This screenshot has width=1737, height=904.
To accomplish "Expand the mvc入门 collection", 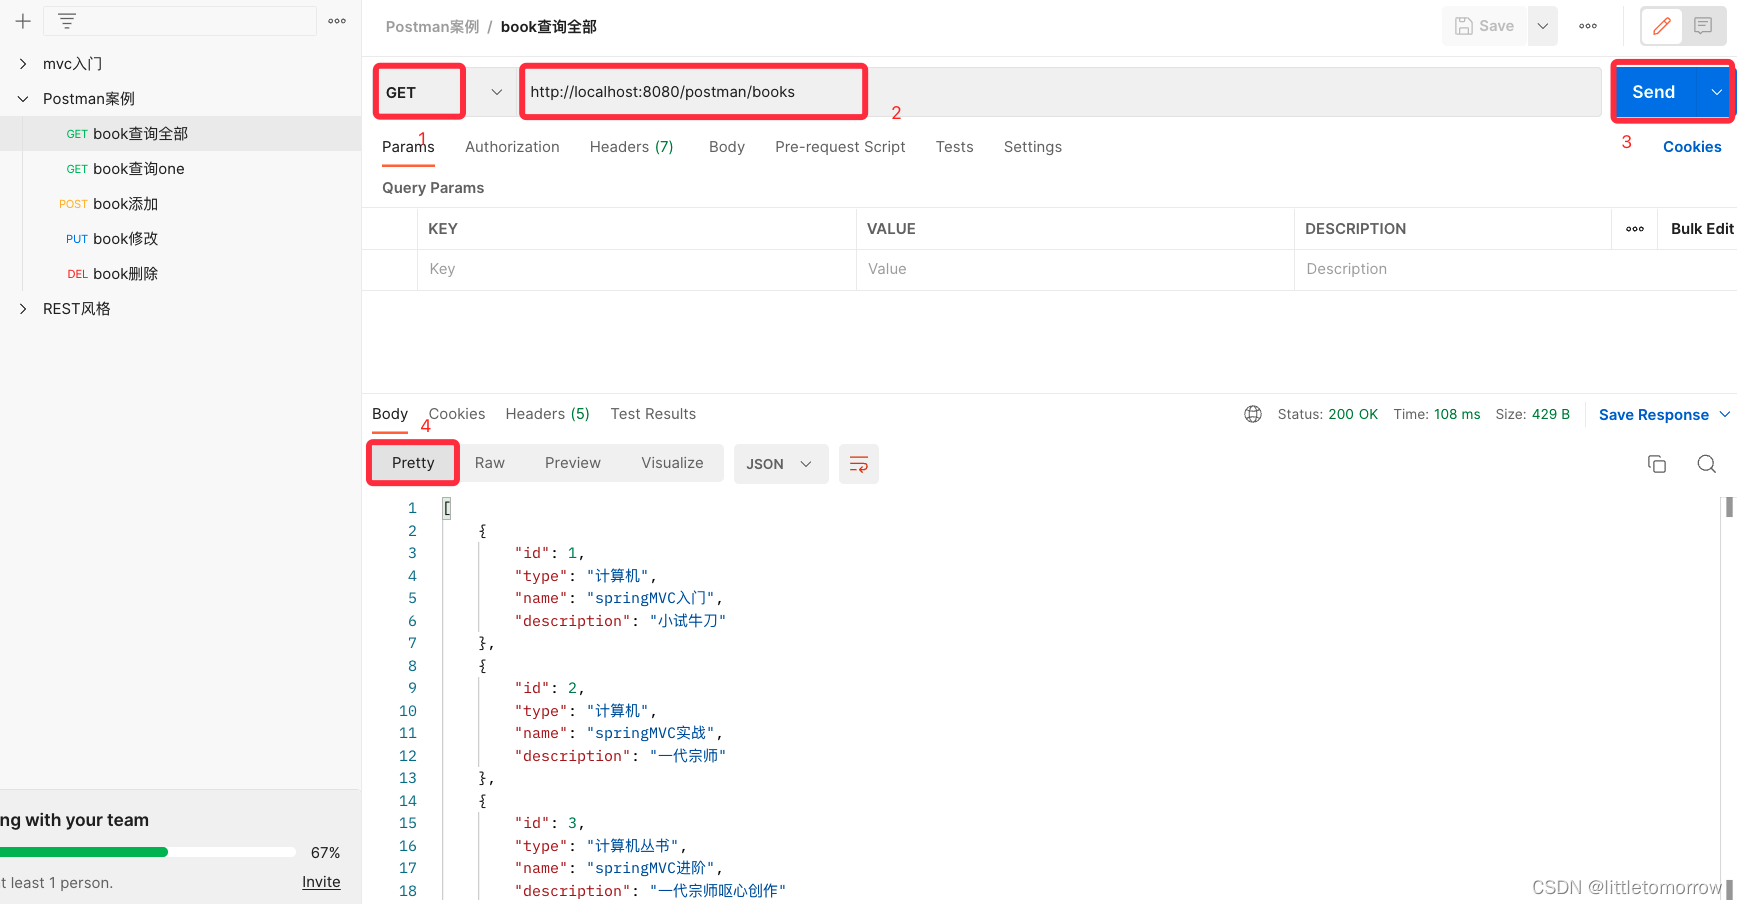I will tap(23, 64).
